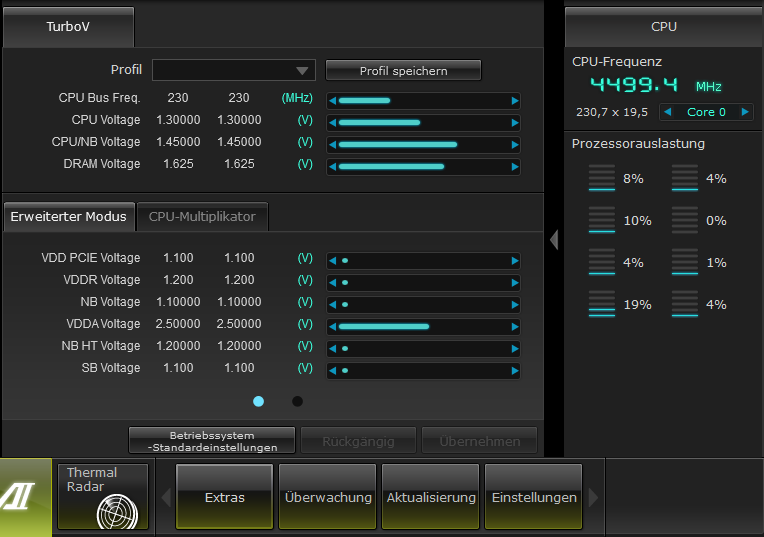Increase NB Voltage with right arrow
The image size is (764, 537).
click(x=515, y=305)
